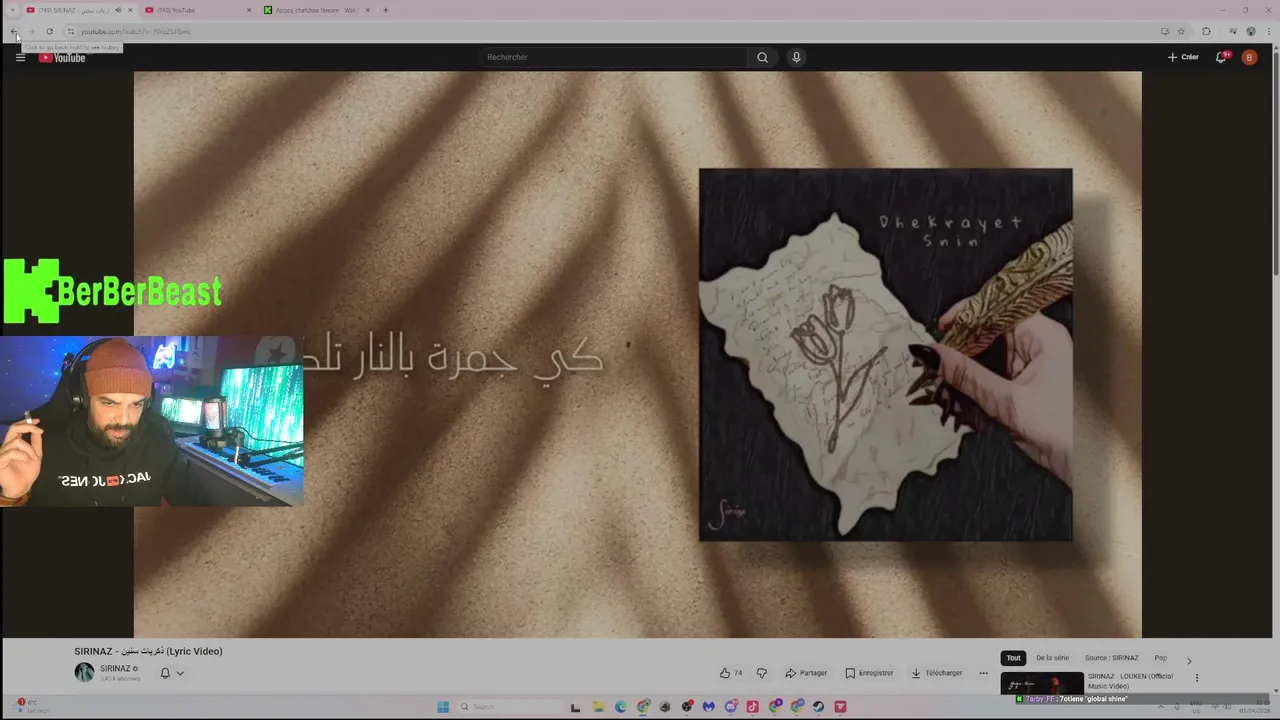Open the SIRINAZ - LOUKEN video thumbnail

click(x=1042, y=683)
